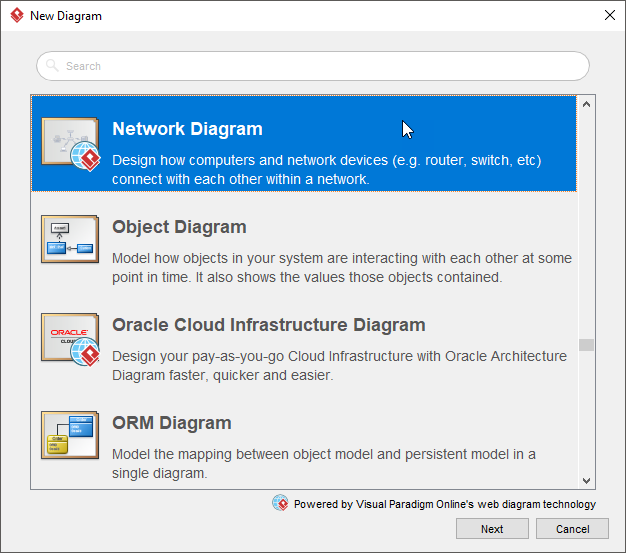Select the Oracle Cloud Infrastructure Diagram icon

70,337
